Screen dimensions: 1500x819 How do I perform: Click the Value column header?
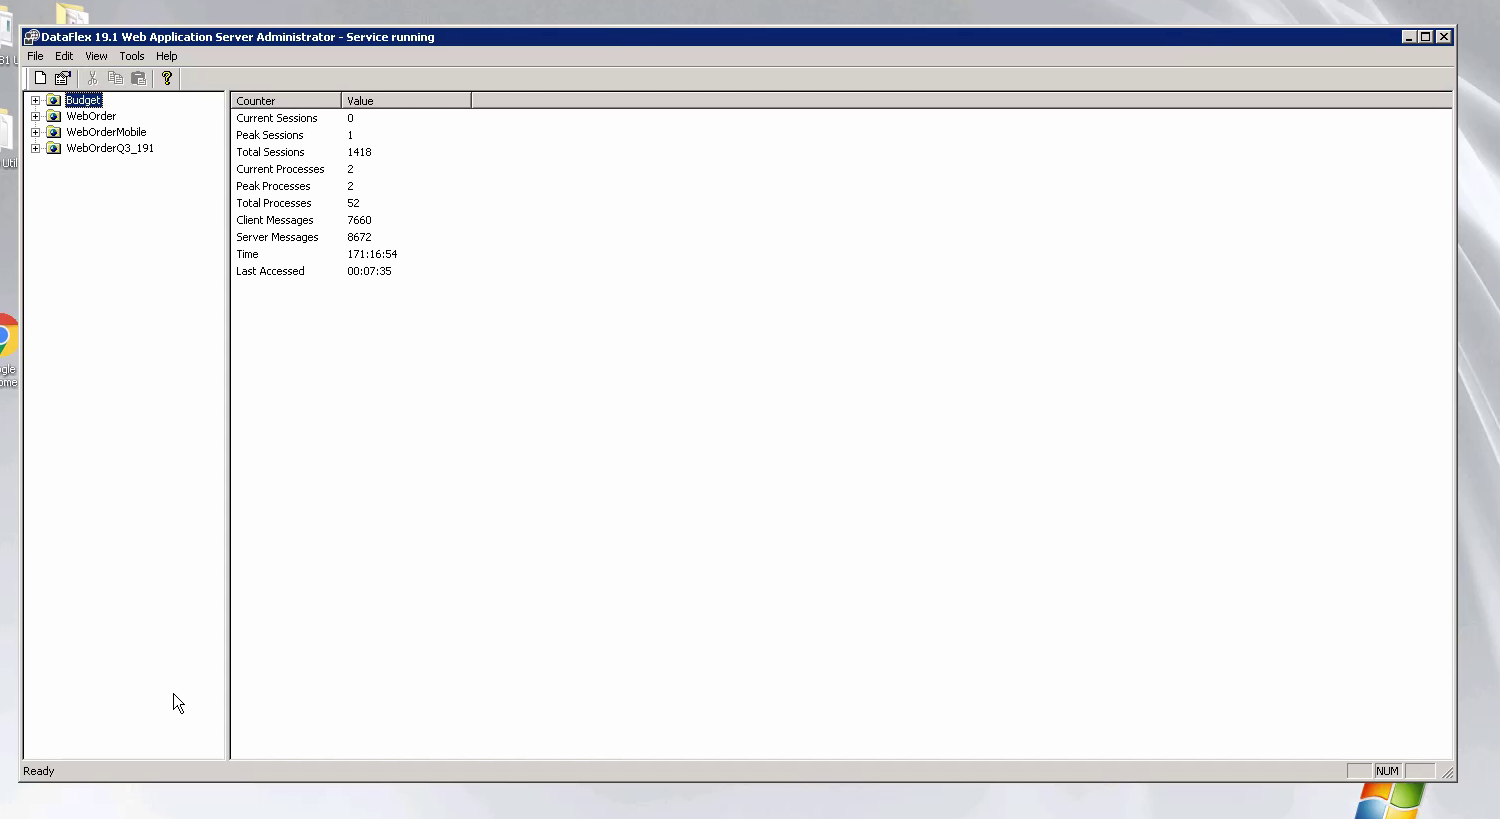point(405,101)
